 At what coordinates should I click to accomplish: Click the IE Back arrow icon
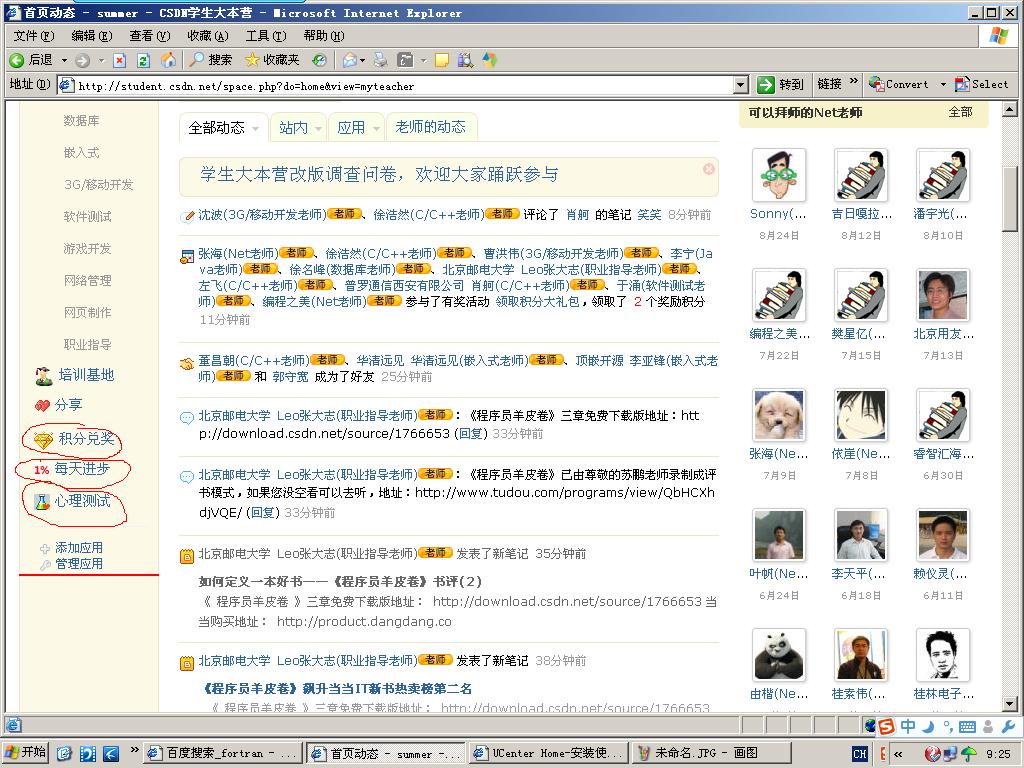(x=16, y=60)
